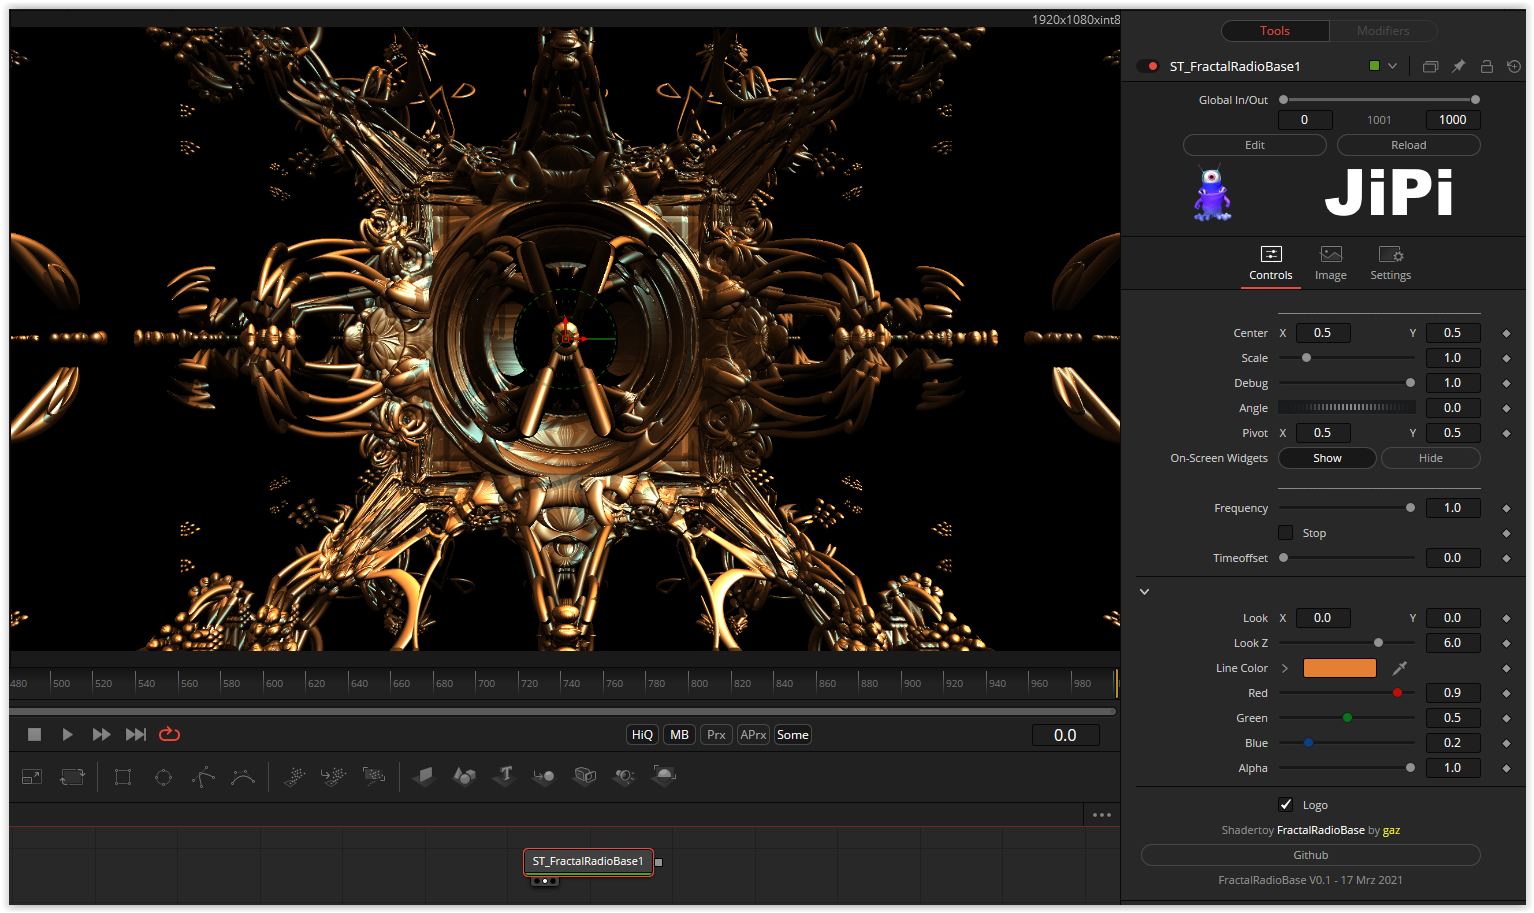Hide the on-screen widgets
Screen dimensions: 1534x913
click(1431, 458)
